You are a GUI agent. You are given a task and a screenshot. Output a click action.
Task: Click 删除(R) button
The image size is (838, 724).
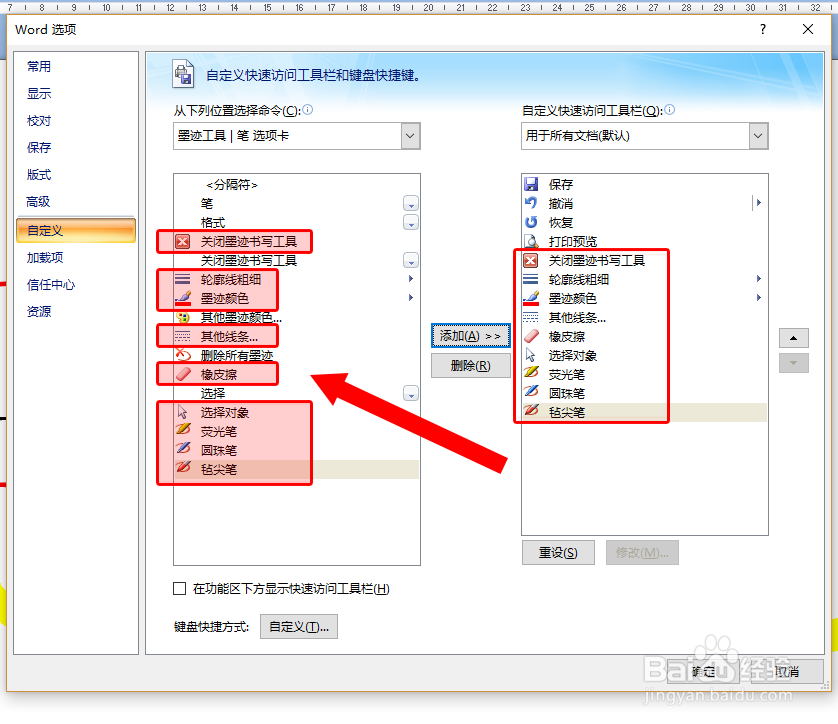pyautogui.click(x=470, y=365)
